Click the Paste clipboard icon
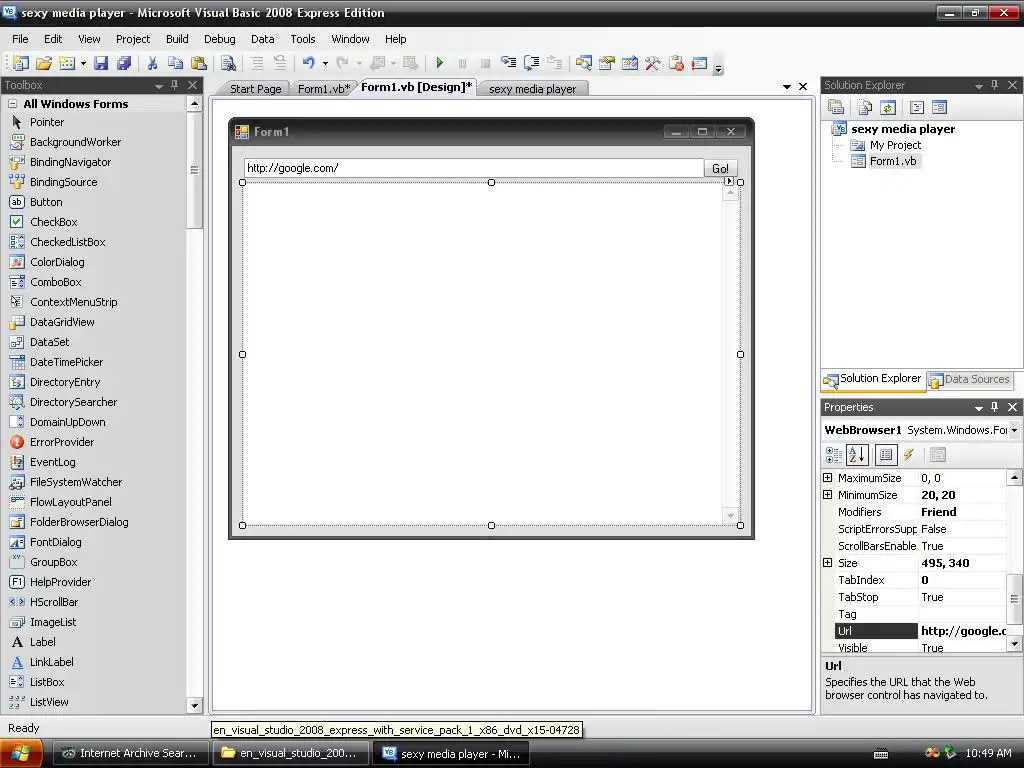The height and width of the screenshot is (768, 1024). click(199, 63)
